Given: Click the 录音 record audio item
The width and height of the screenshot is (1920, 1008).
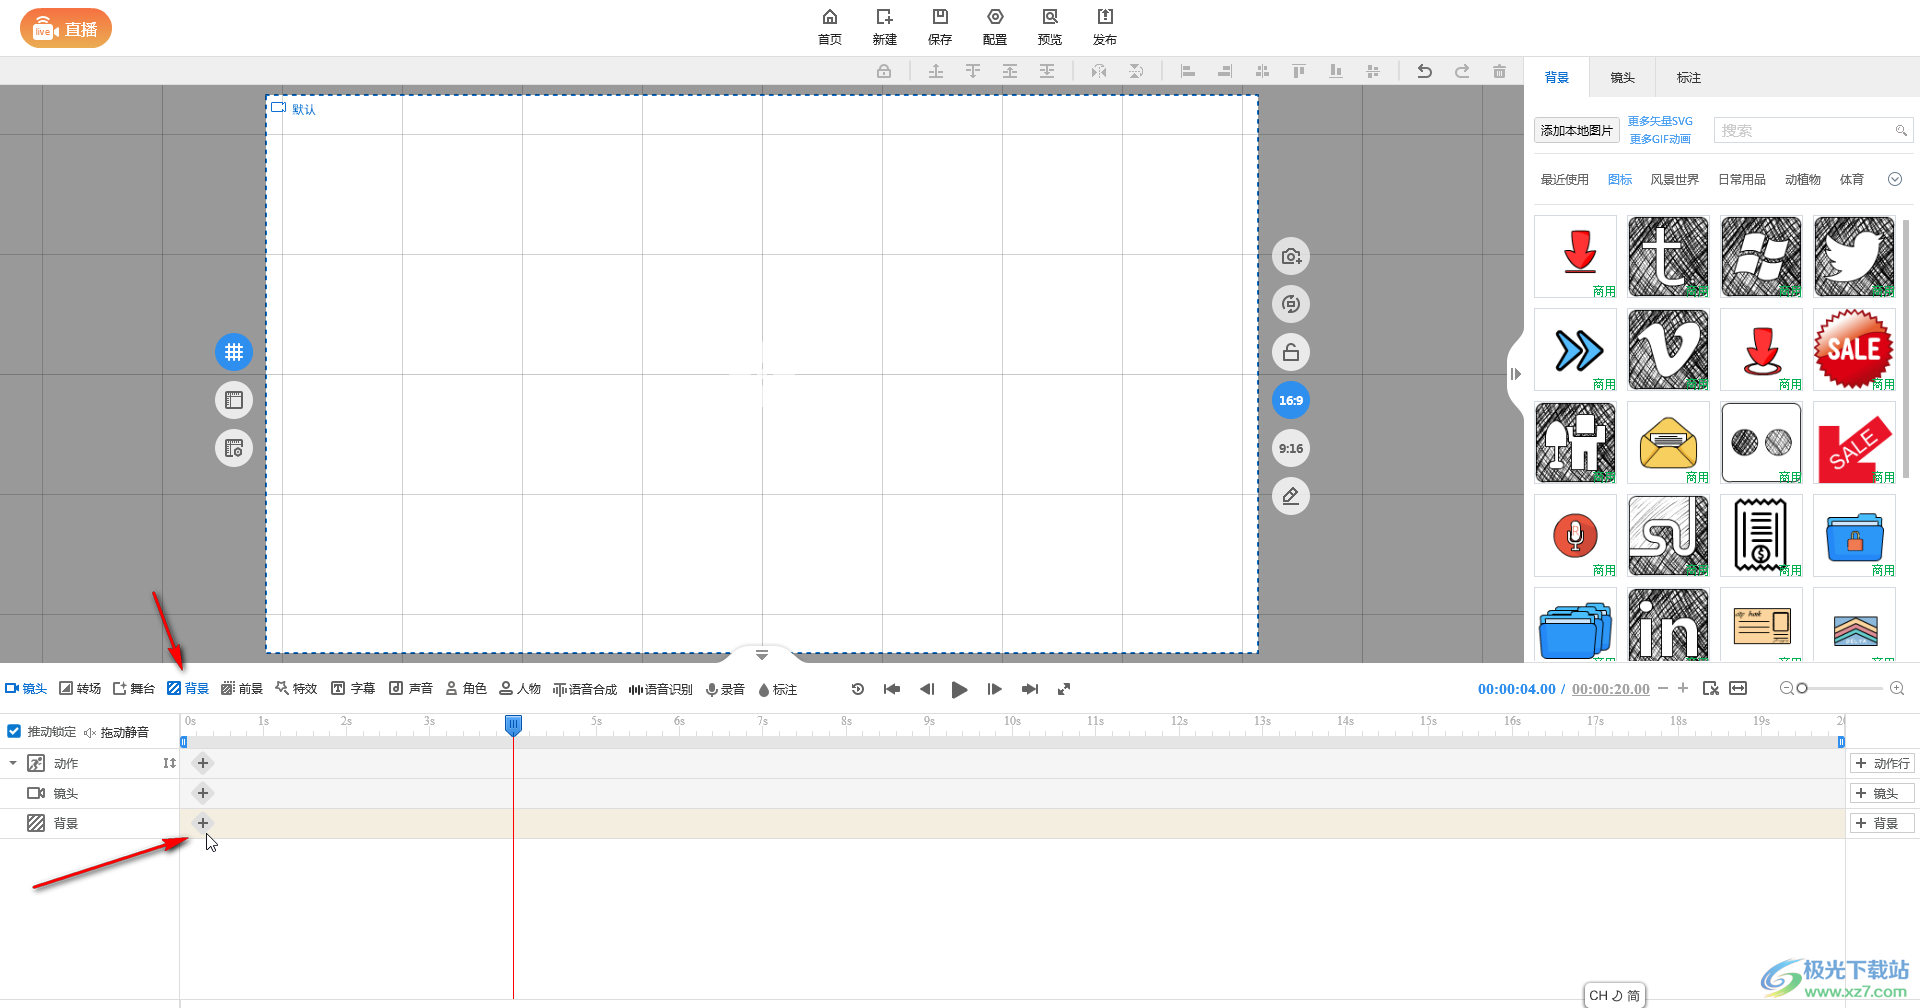Looking at the screenshot, I should tap(725, 689).
